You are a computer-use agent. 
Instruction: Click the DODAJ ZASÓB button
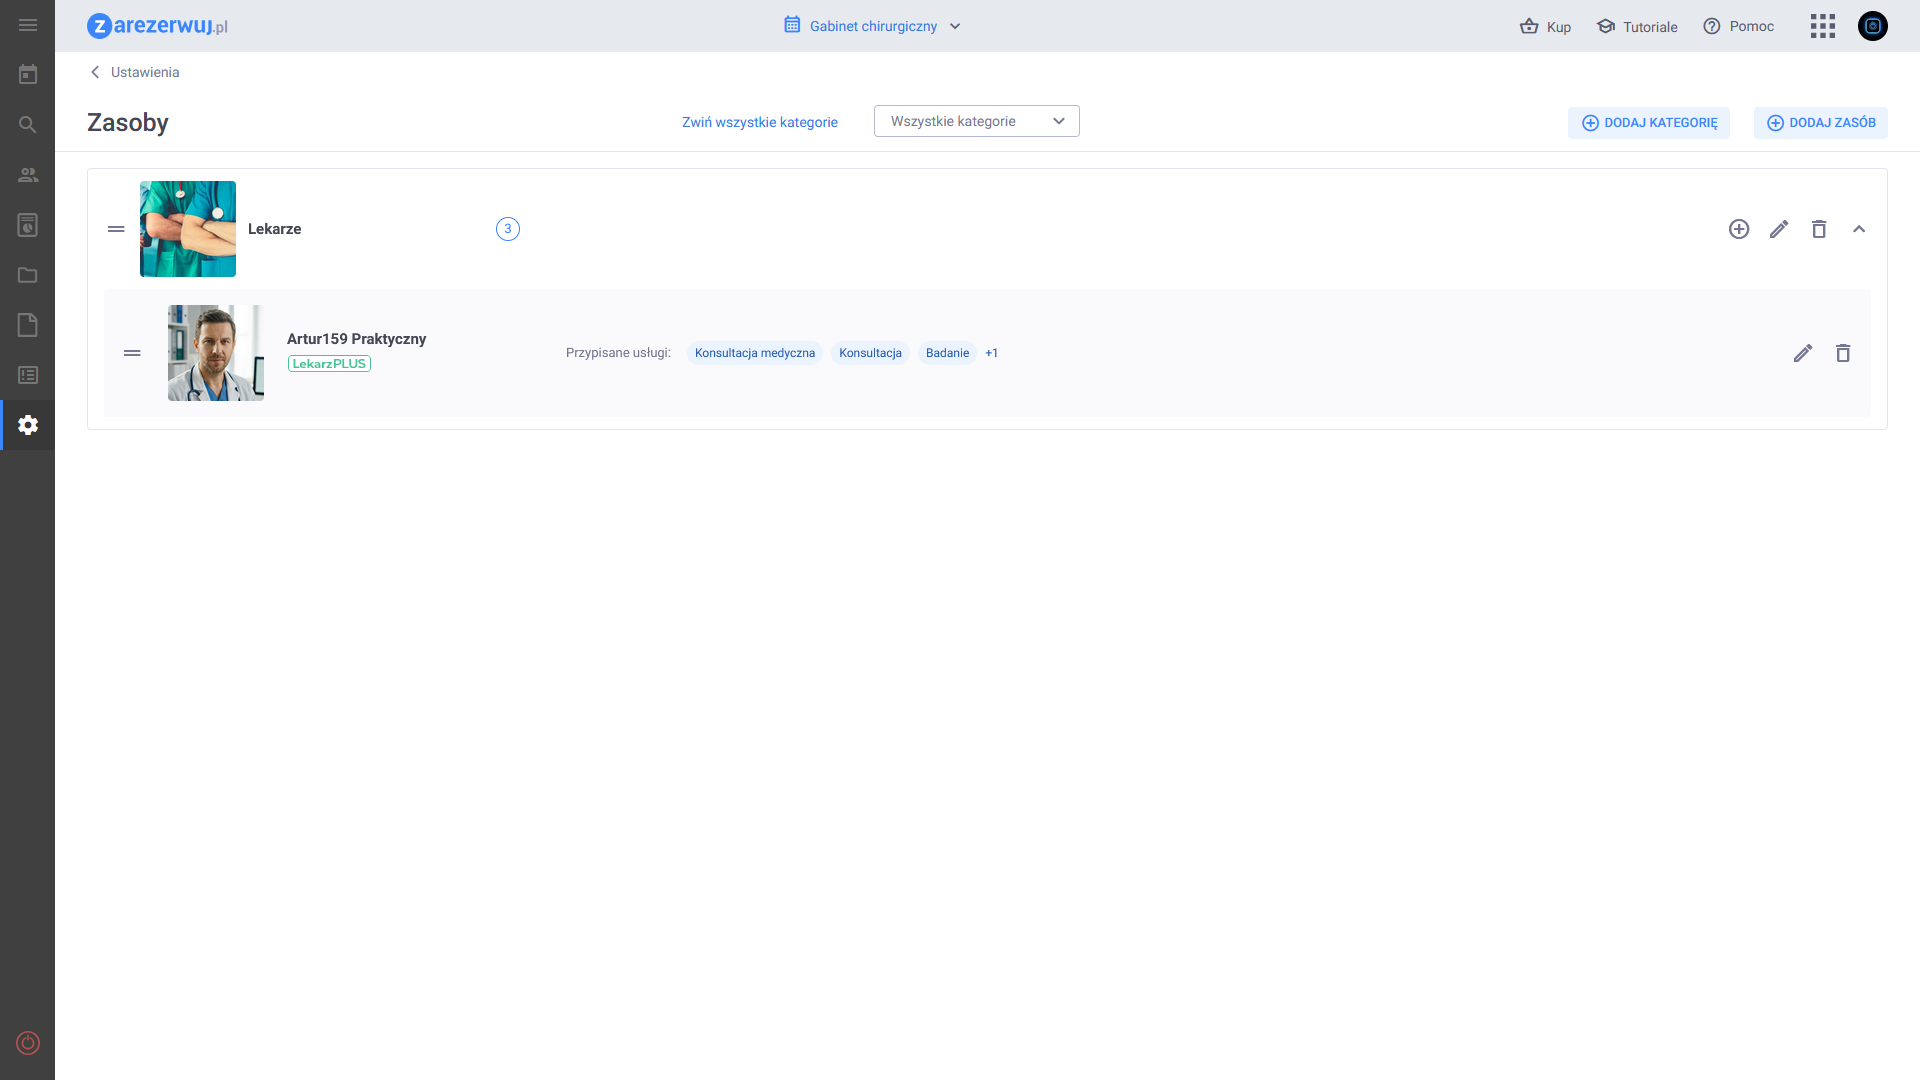(1821, 123)
